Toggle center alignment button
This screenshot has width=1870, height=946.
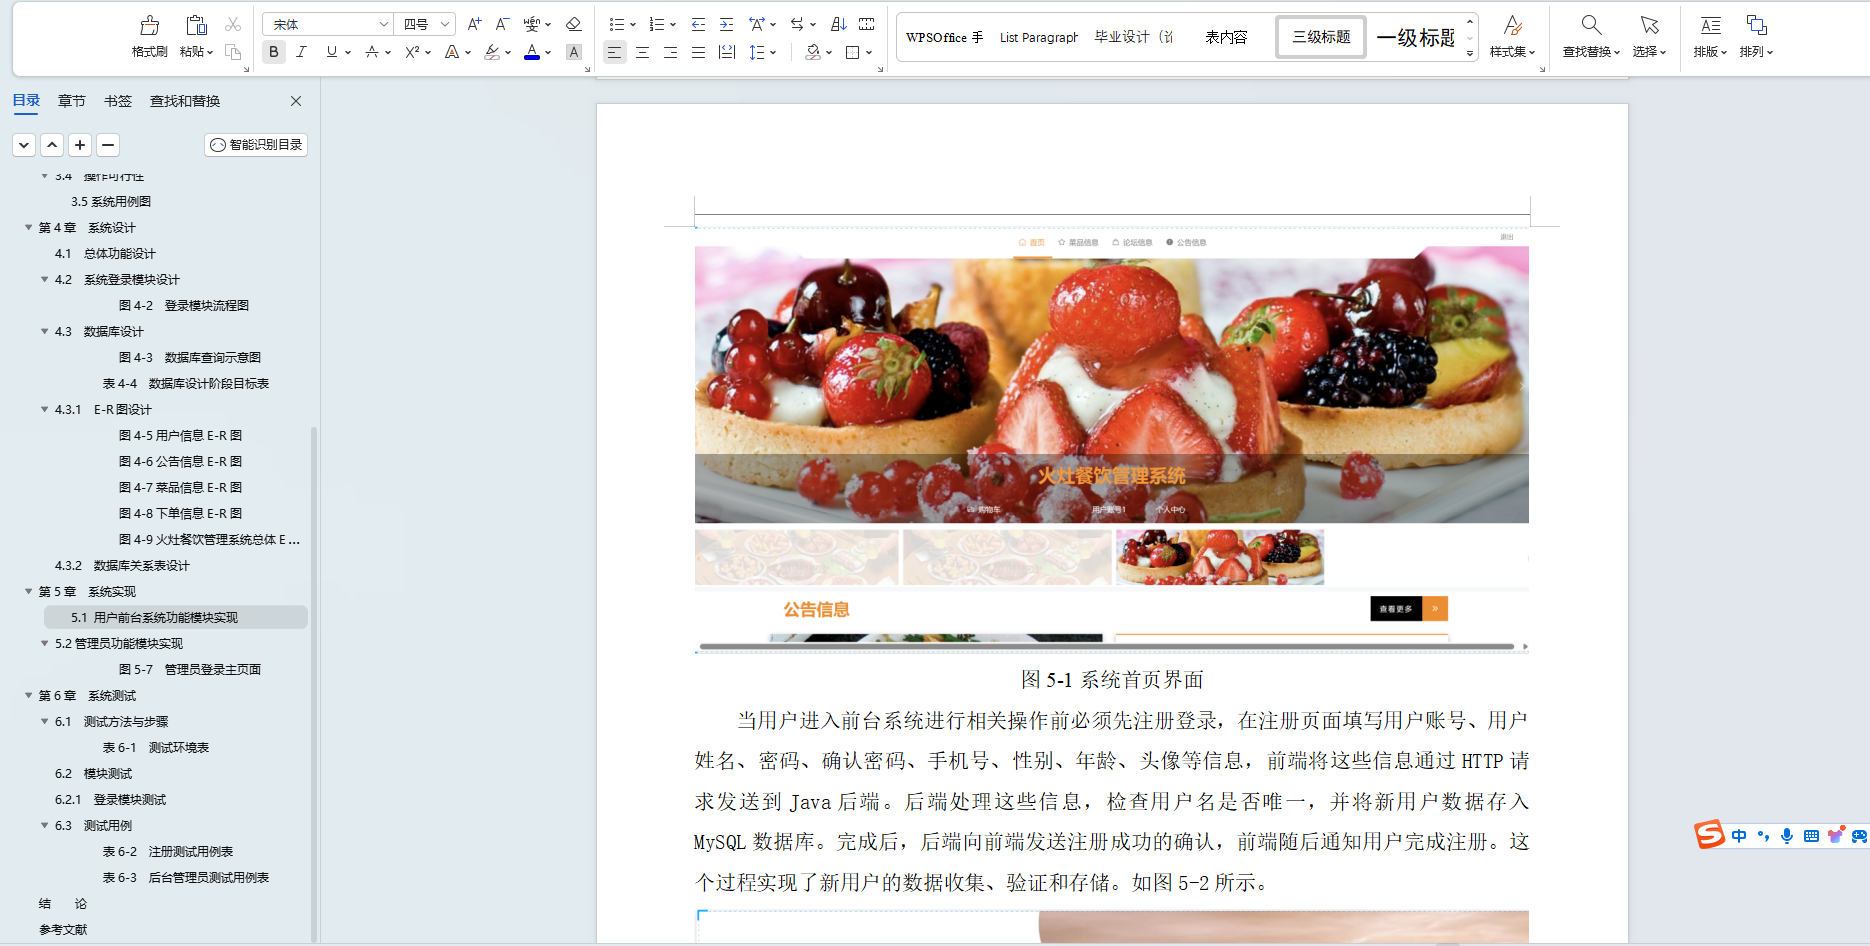[642, 52]
